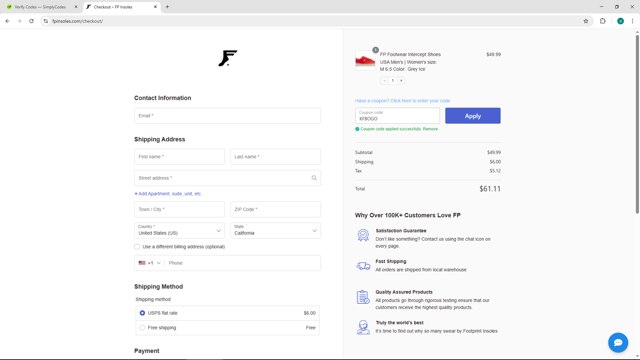The width and height of the screenshot is (640, 360).
Task: Remove the applied coupon code
Action: (430, 129)
